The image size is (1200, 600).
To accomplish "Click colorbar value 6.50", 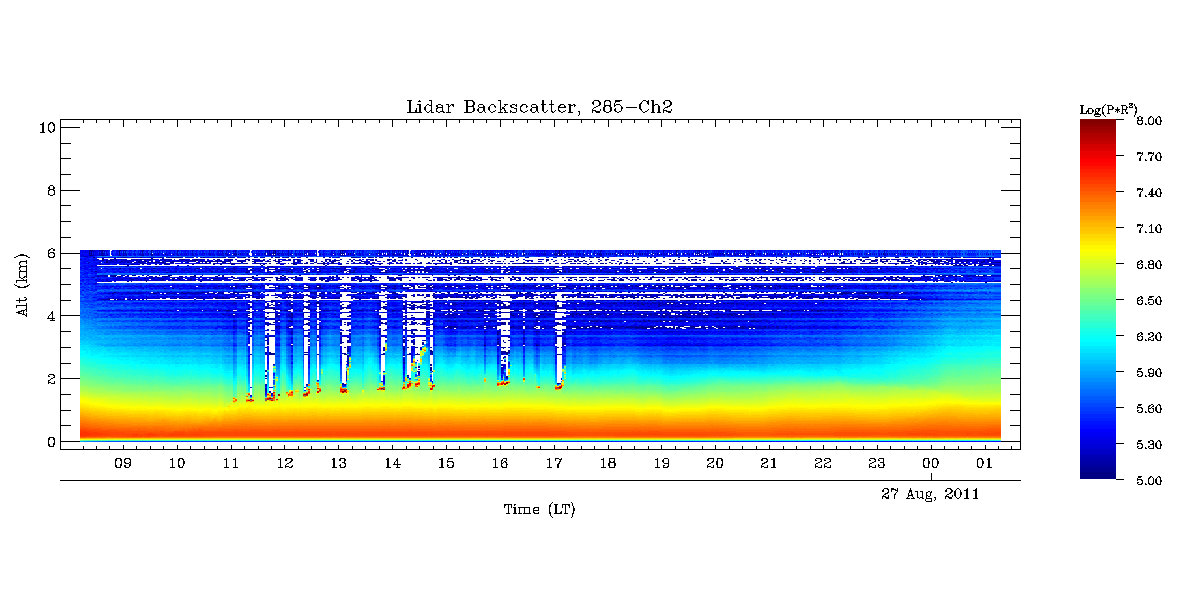I will (1148, 301).
